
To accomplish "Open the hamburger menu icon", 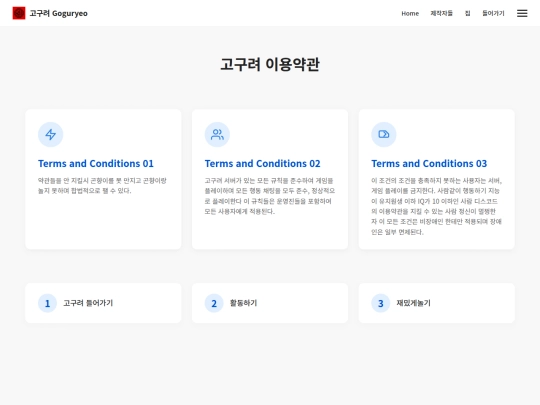I will 522,13.
